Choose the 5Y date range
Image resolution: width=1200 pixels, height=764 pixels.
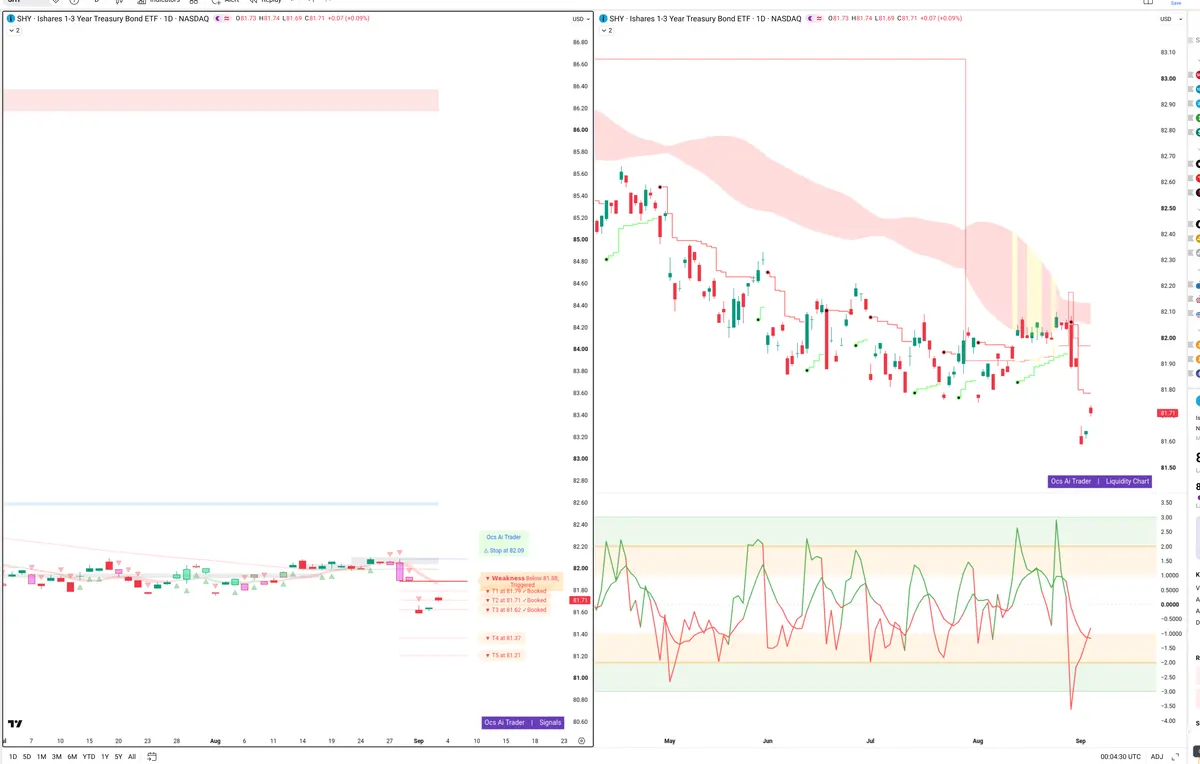(x=119, y=757)
